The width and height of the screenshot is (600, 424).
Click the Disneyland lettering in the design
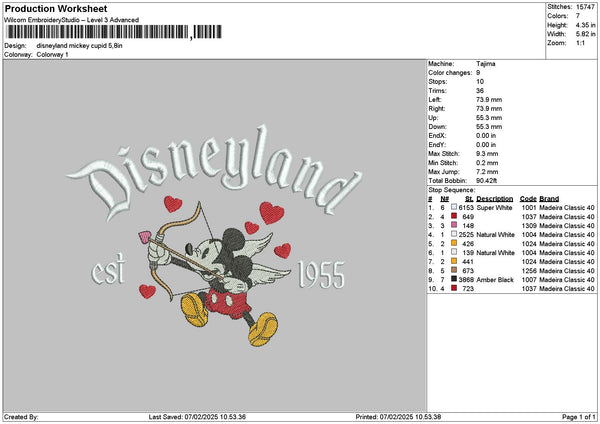220,165
